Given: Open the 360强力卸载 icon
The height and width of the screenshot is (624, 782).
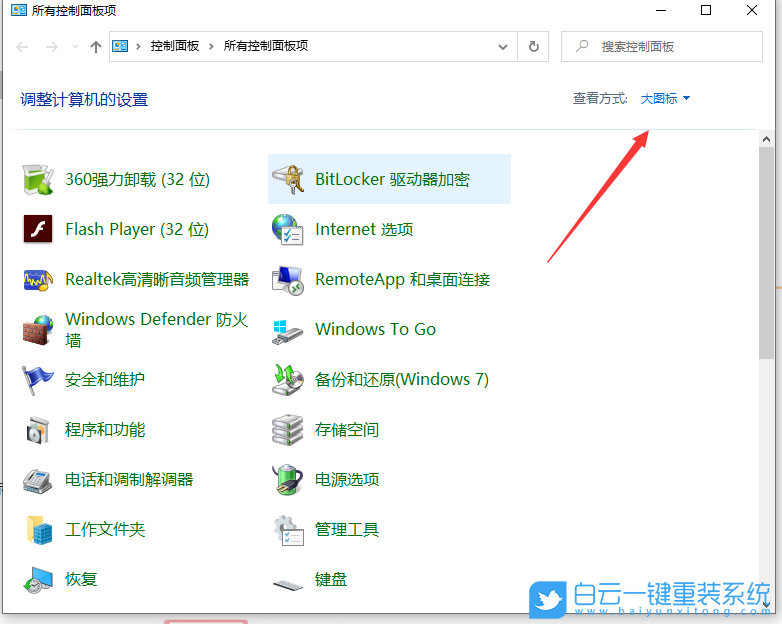Looking at the screenshot, I should pos(38,180).
